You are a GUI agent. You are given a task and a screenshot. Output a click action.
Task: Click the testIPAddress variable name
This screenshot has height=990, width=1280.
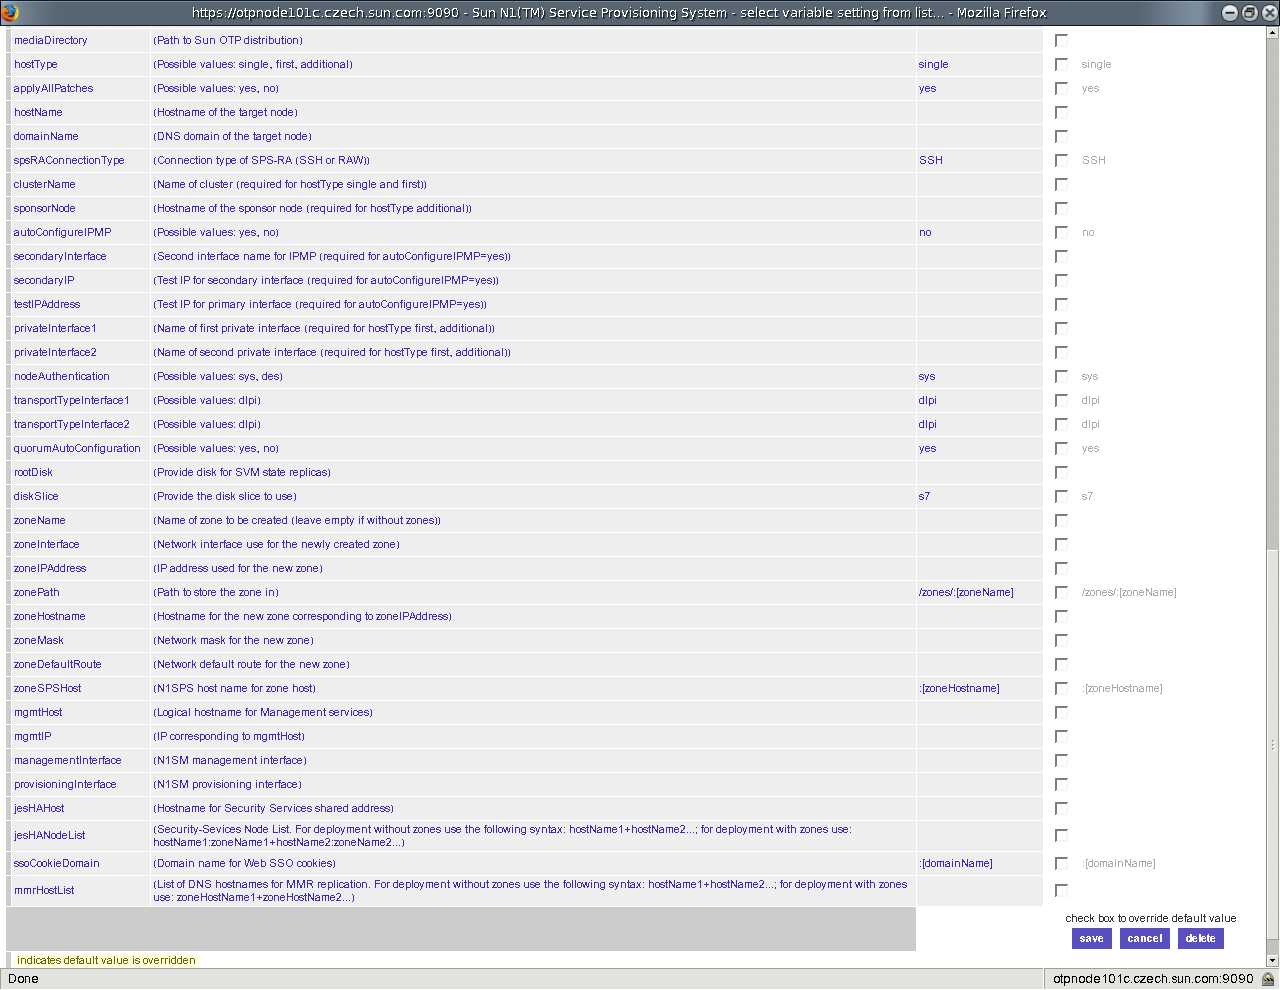tap(47, 304)
